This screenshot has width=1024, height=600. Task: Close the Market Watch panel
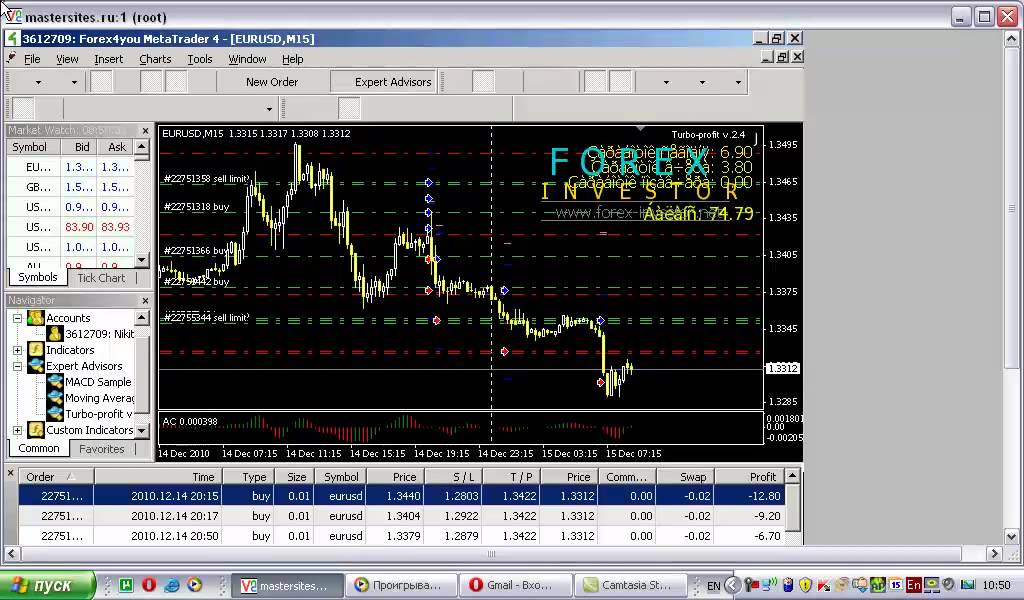coord(145,131)
